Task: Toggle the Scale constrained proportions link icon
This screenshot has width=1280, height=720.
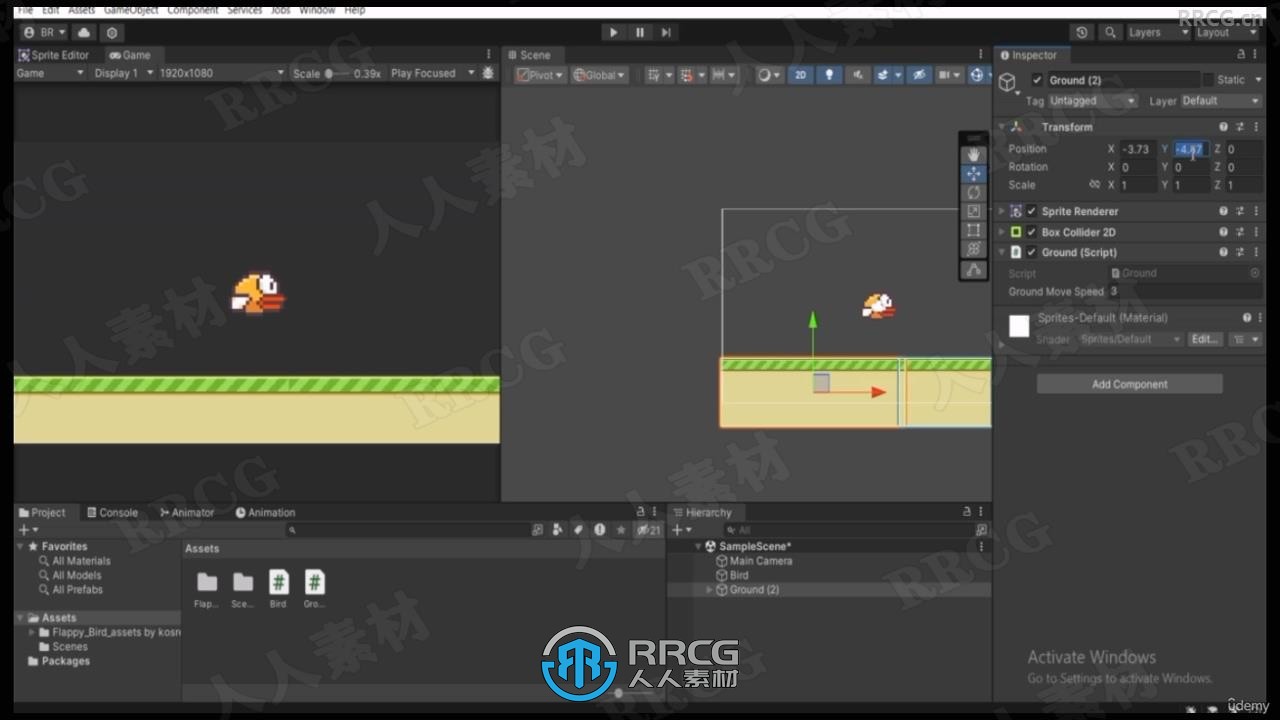Action: (x=1094, y=185)
